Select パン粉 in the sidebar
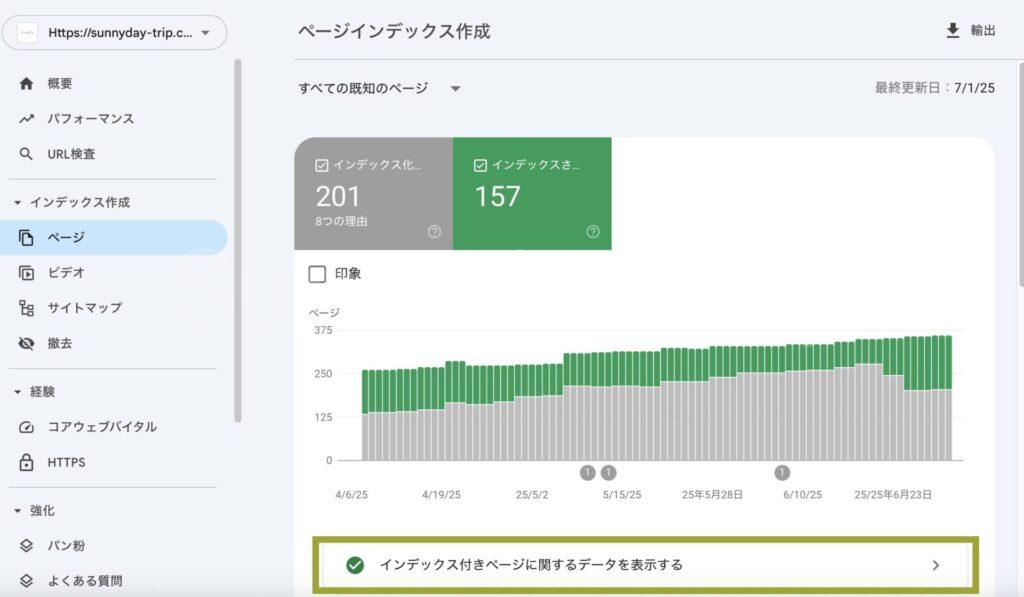Screen dimensions: 1024x597 click(66, 546)
